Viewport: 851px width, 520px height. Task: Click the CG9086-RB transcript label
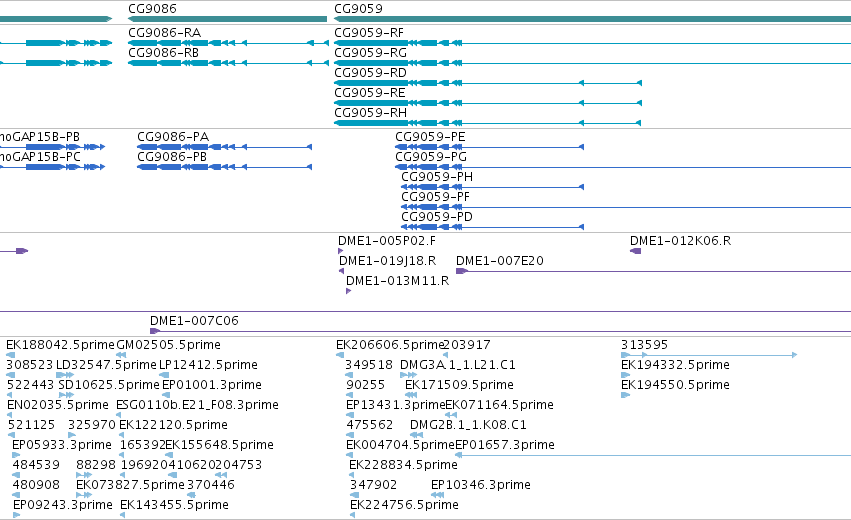[163, 53]
